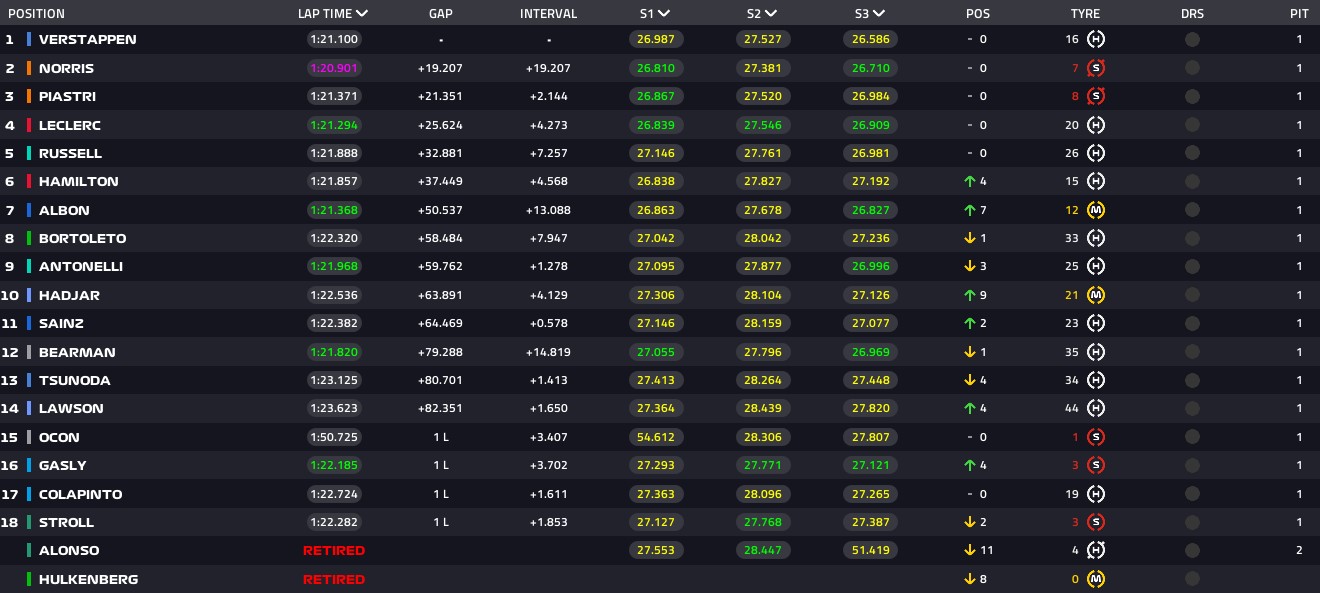Image resolution: width=1320 pixels, height=593 pixels.
Task: Click Ocon's soft tyre icon
Action: click(1096, 437)
